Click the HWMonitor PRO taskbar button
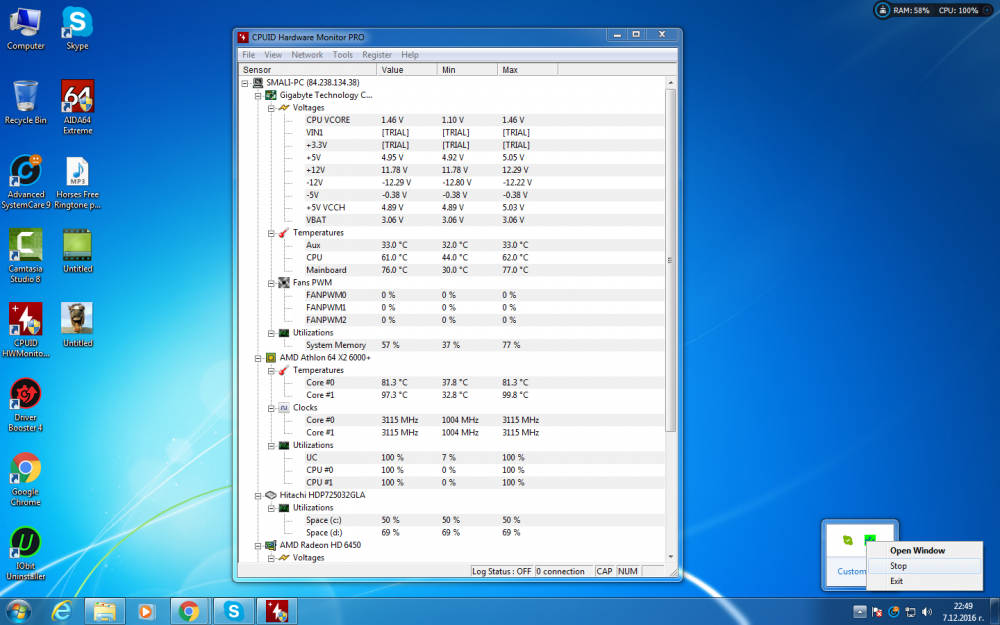 click(x=277, y=612)
